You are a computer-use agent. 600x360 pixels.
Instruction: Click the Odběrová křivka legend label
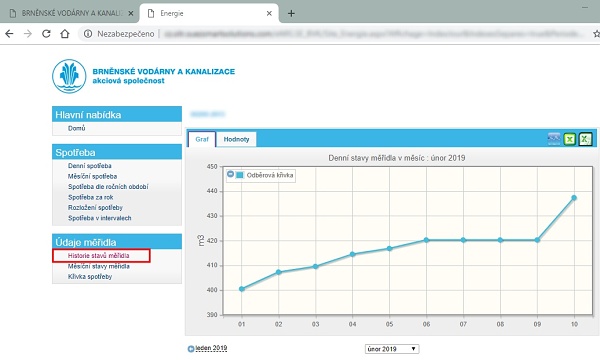click(270, 175)
